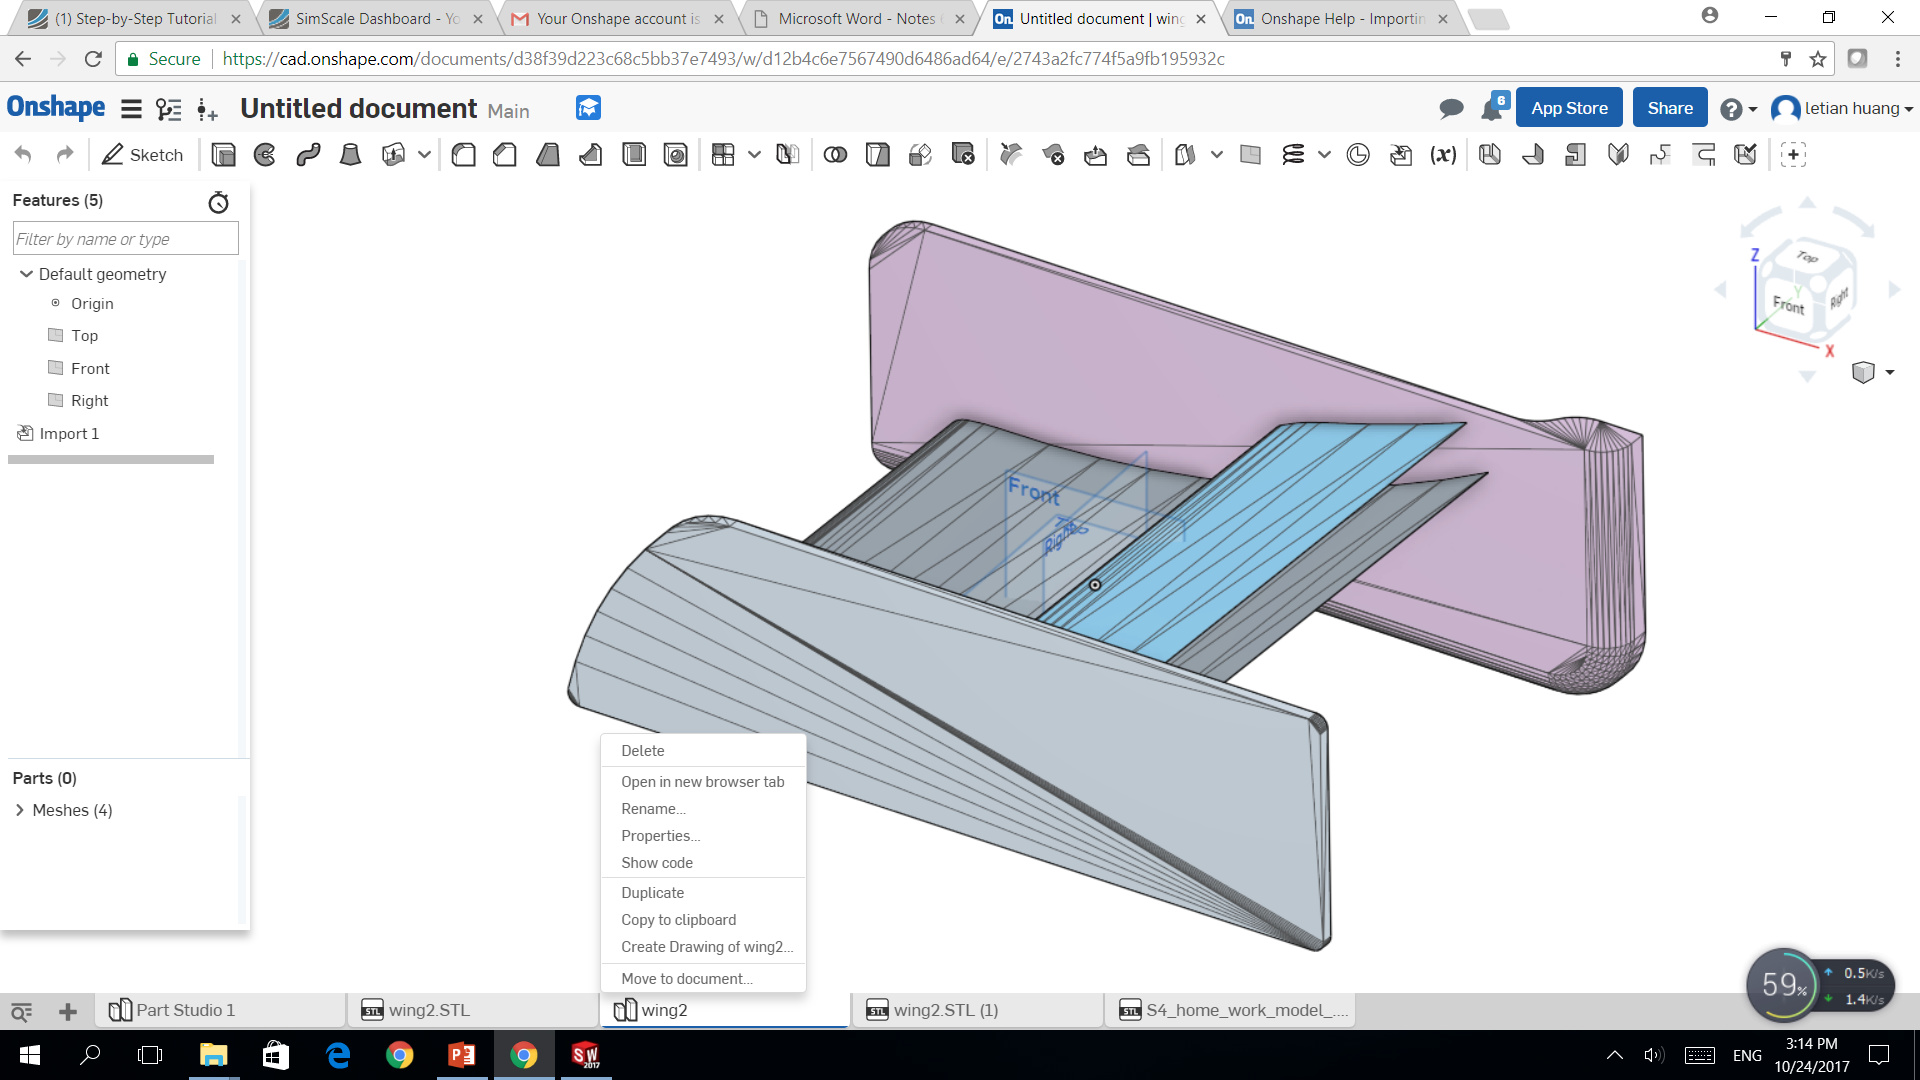This screenshot has width=1920, height=1080.
Task: Choose Duplicate from the context menu
Action: 652,893
